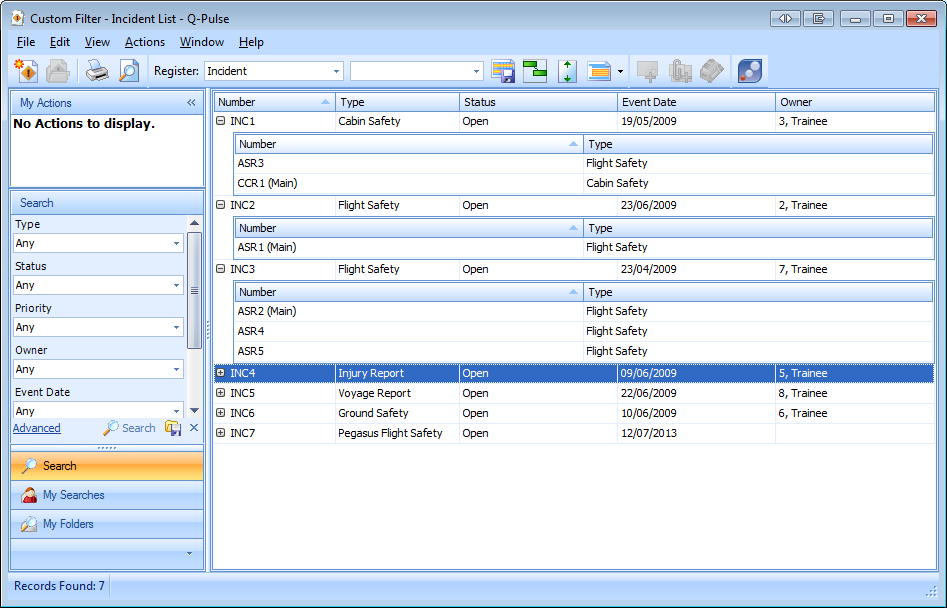Open the Type filter dropdown

tap(176, 243)
